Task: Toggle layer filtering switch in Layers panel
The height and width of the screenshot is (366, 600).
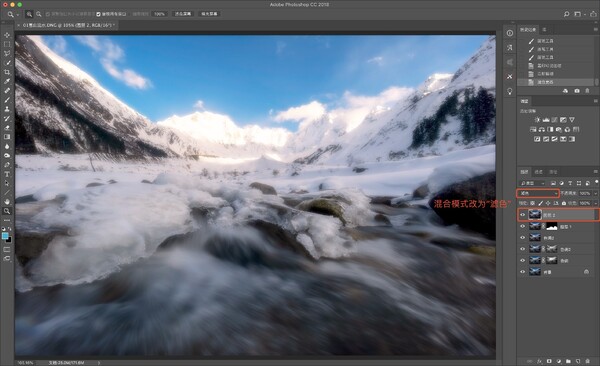Action: pos(596,182)
